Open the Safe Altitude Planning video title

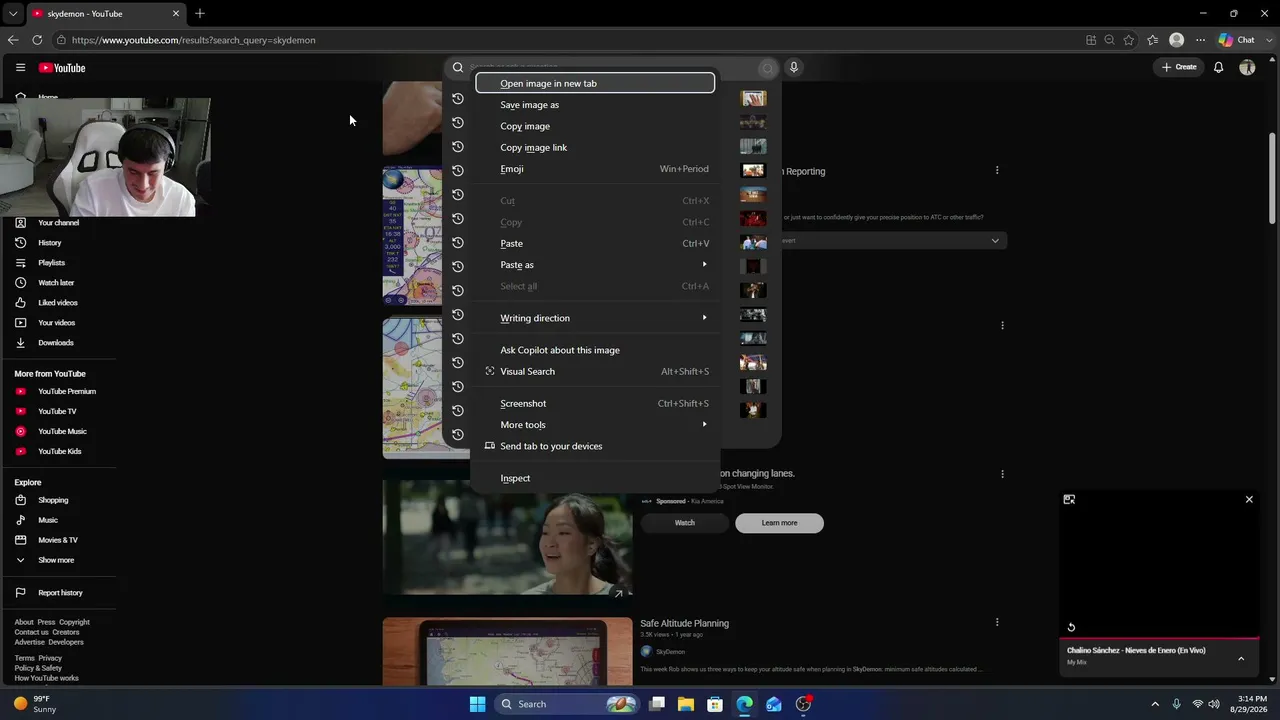pos(684,623)
